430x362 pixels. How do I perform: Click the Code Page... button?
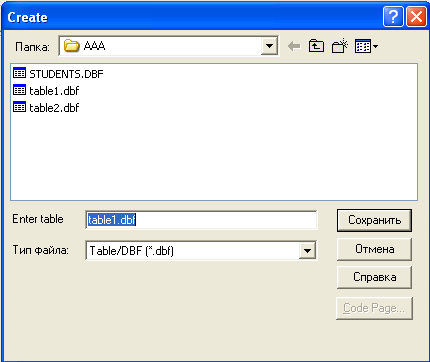click(x=374, y=308)
